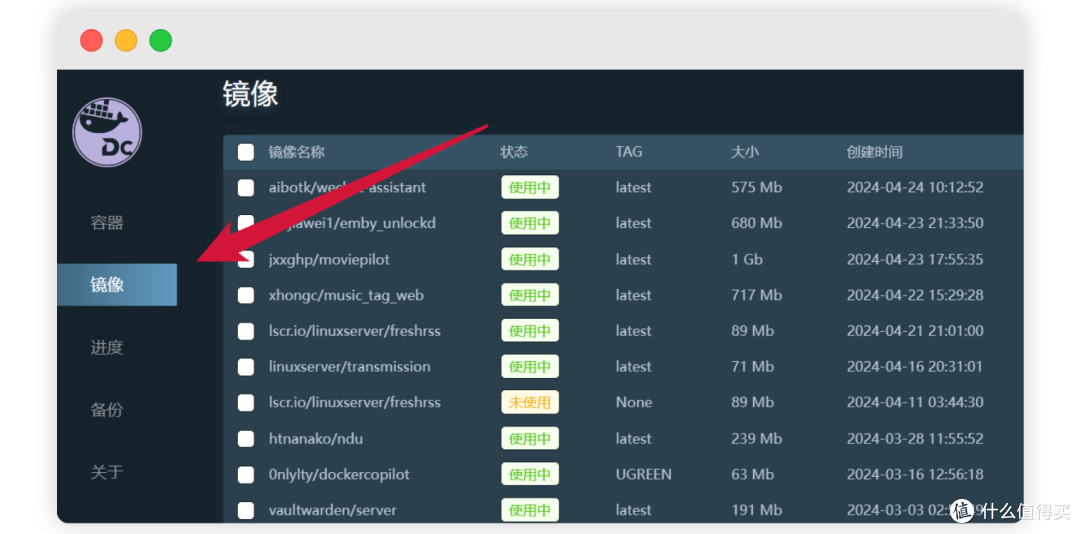Click the 575 Mb size value
Viewport: 1080px width, 534px height.
(x=756, y=187)
